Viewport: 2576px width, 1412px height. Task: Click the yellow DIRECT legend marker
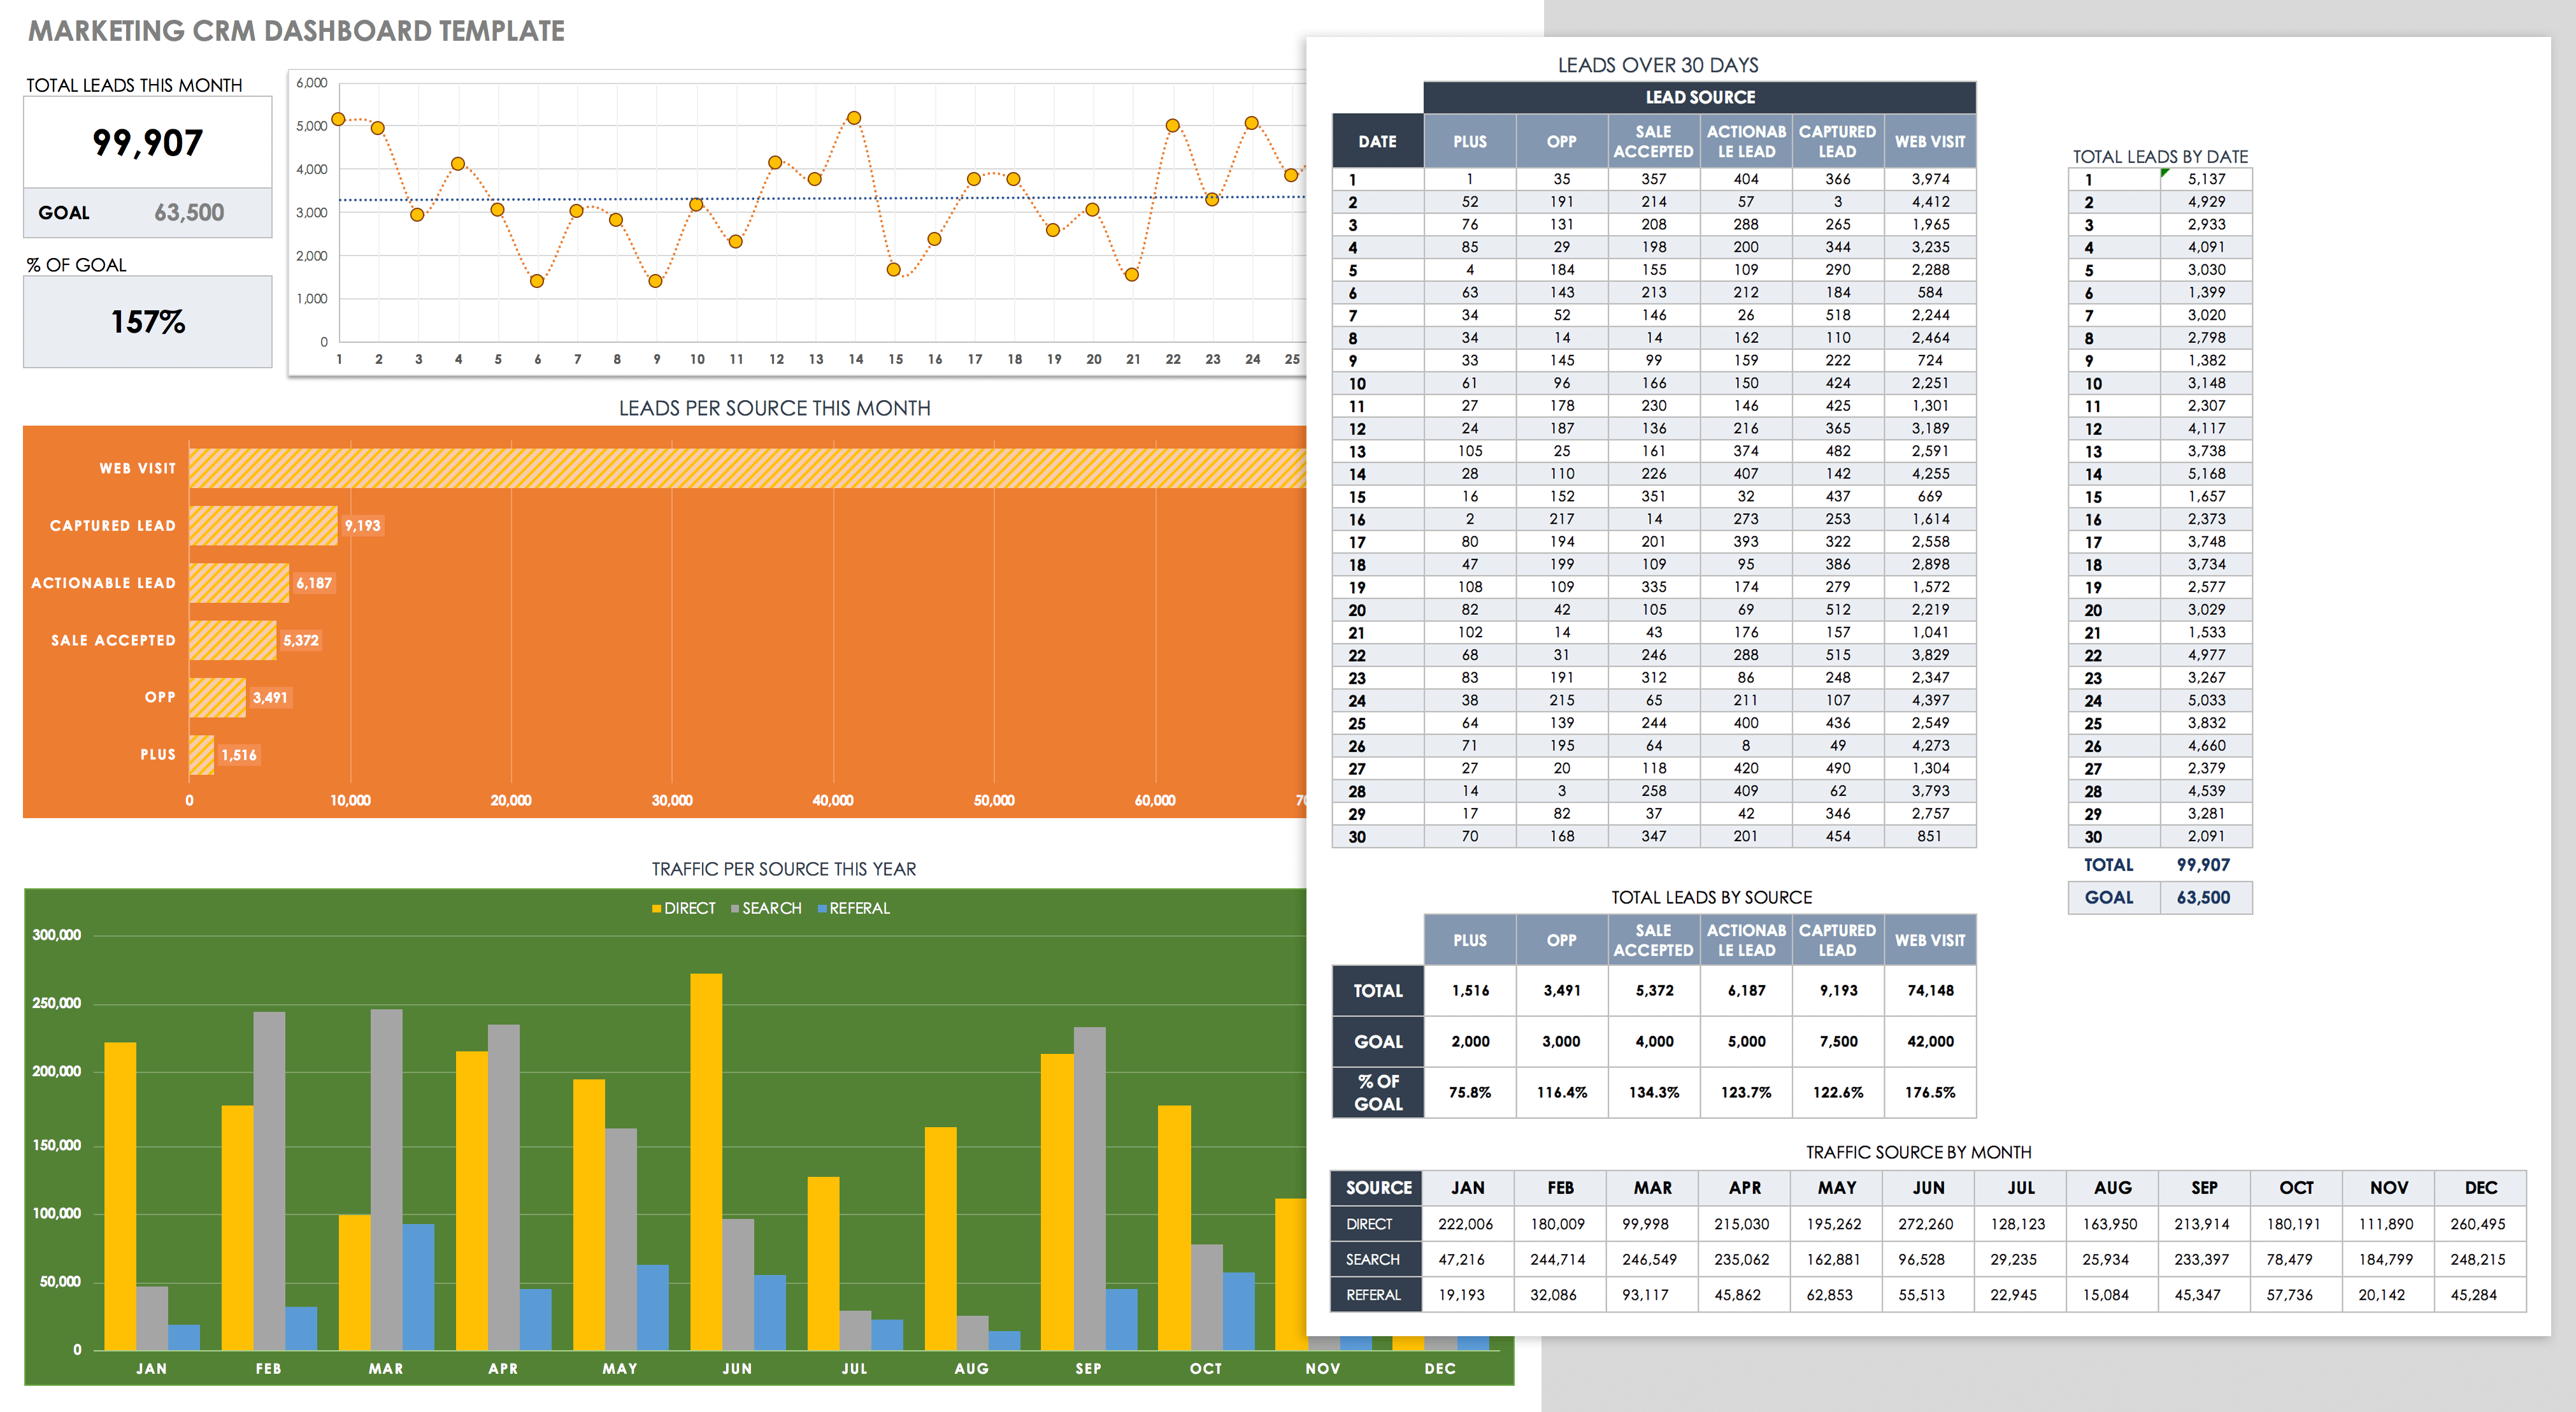point(657,909)
